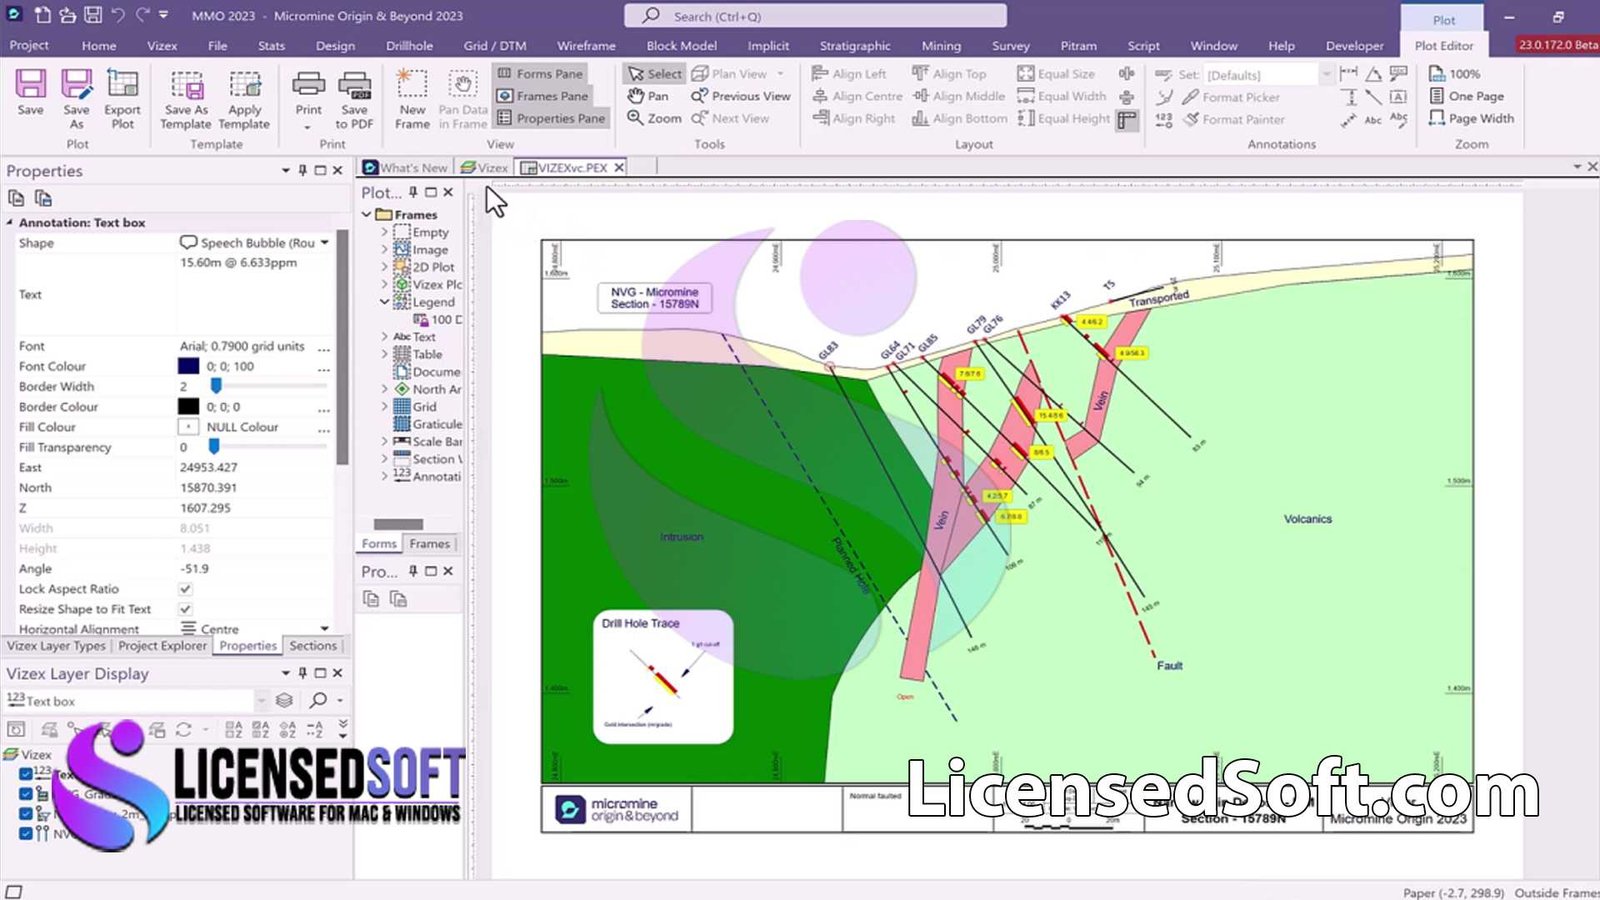This screenshot has width=1600, height=900.
Task: Expand the 2D Plot tree node
Action: (x=384, y=267)
